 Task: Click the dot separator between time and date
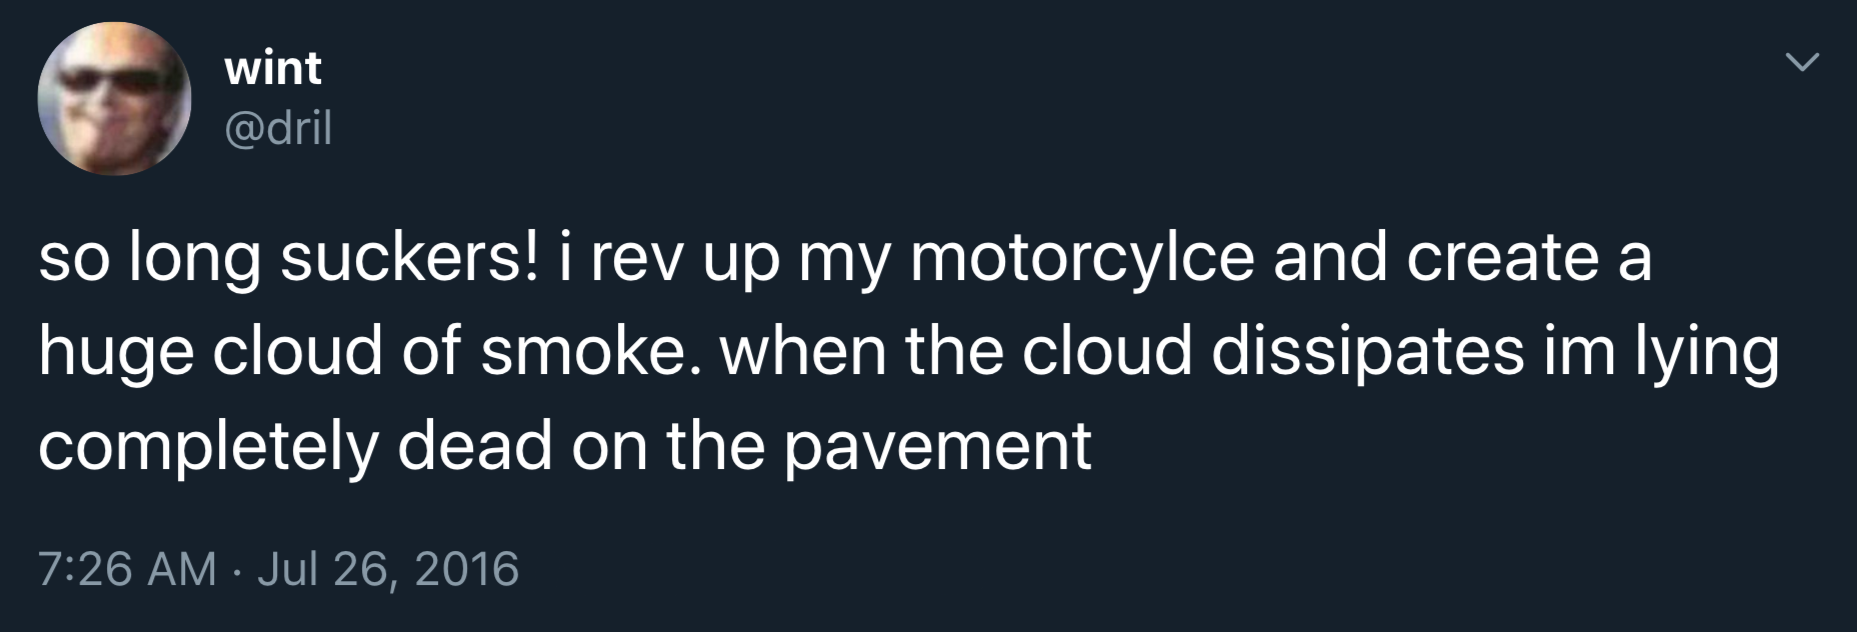237,570
